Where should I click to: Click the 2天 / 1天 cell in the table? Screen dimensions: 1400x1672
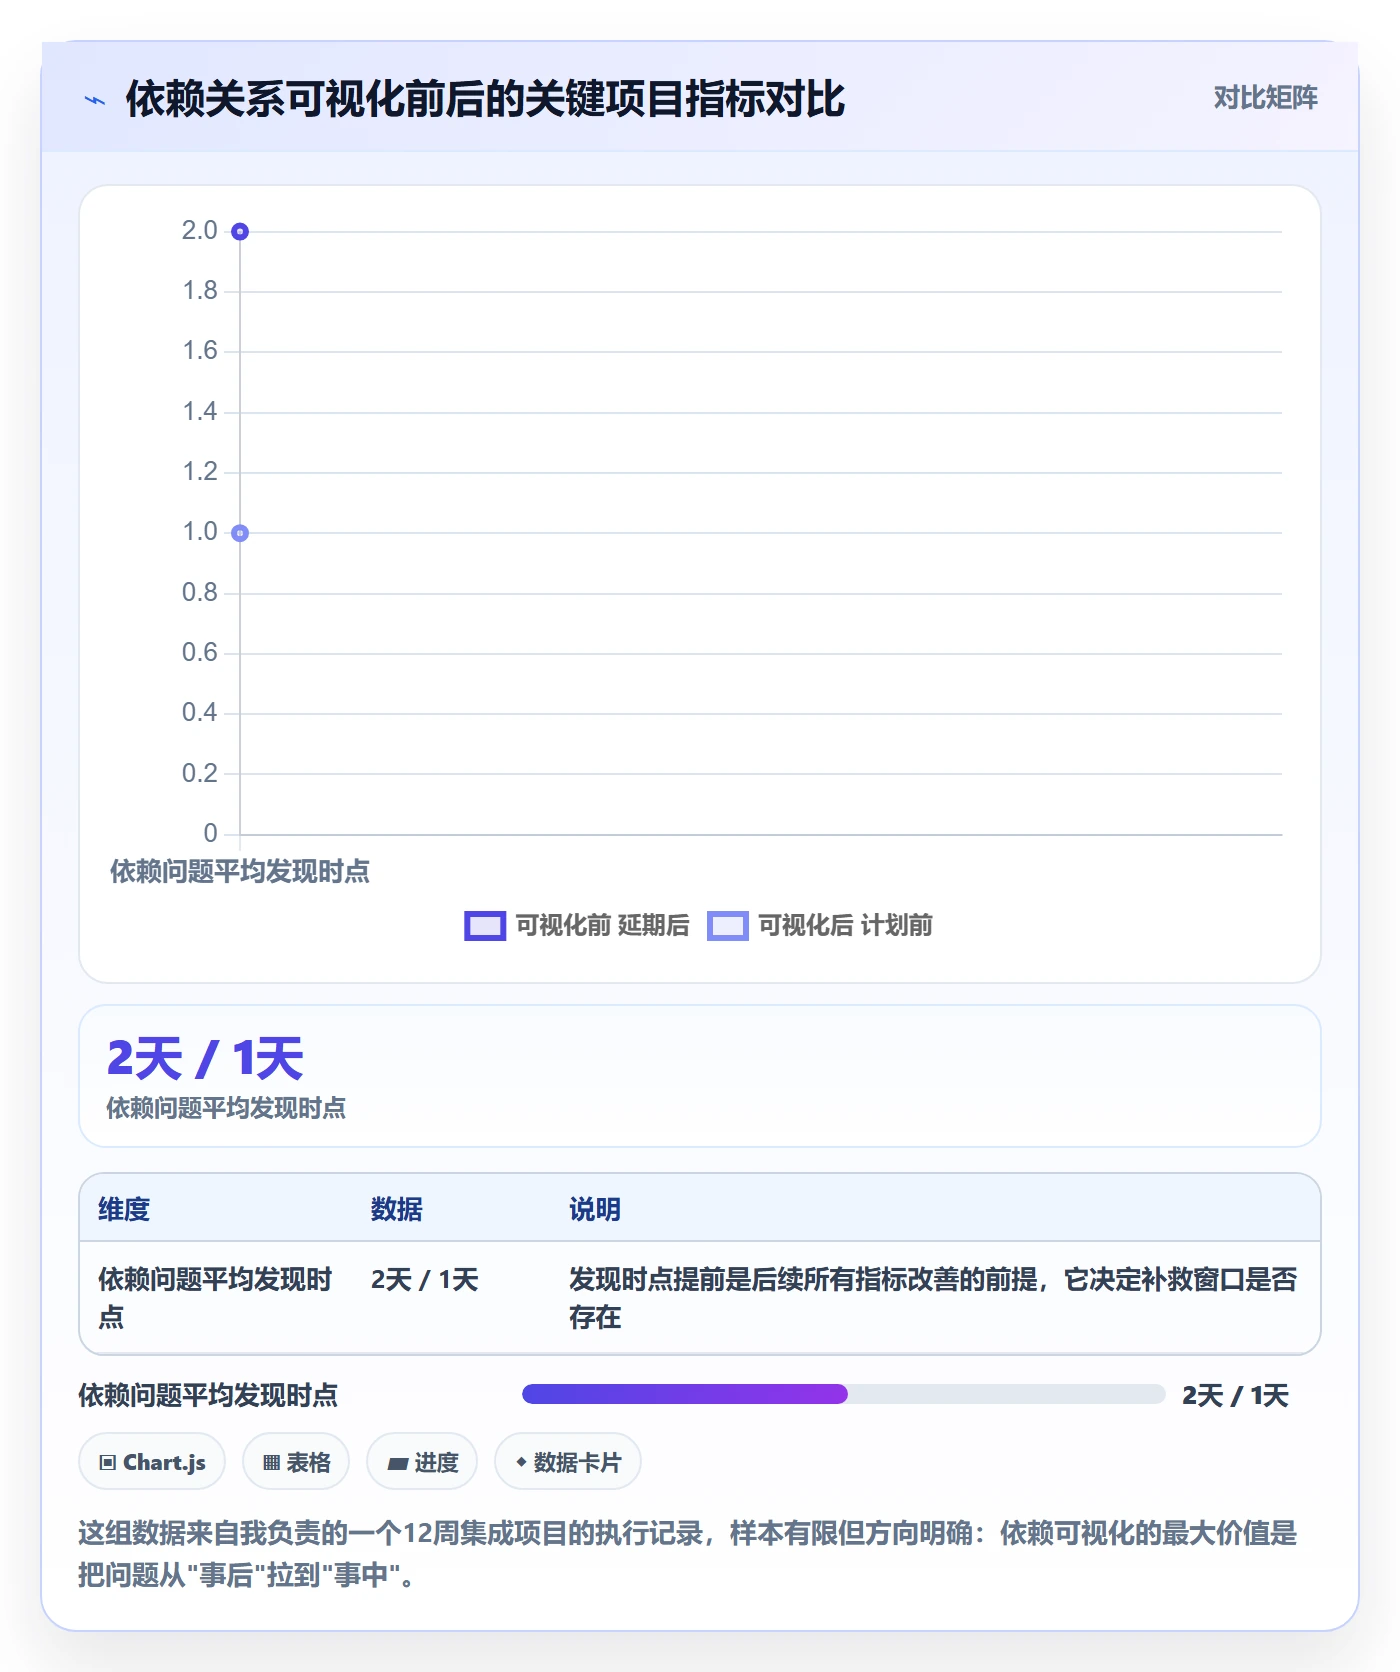(425, 1279)
